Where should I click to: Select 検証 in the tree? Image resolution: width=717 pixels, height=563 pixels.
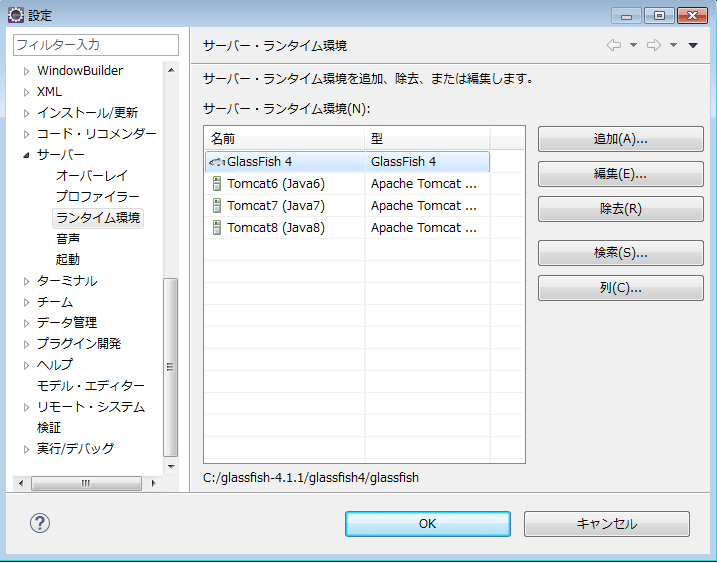pos(49,428)
